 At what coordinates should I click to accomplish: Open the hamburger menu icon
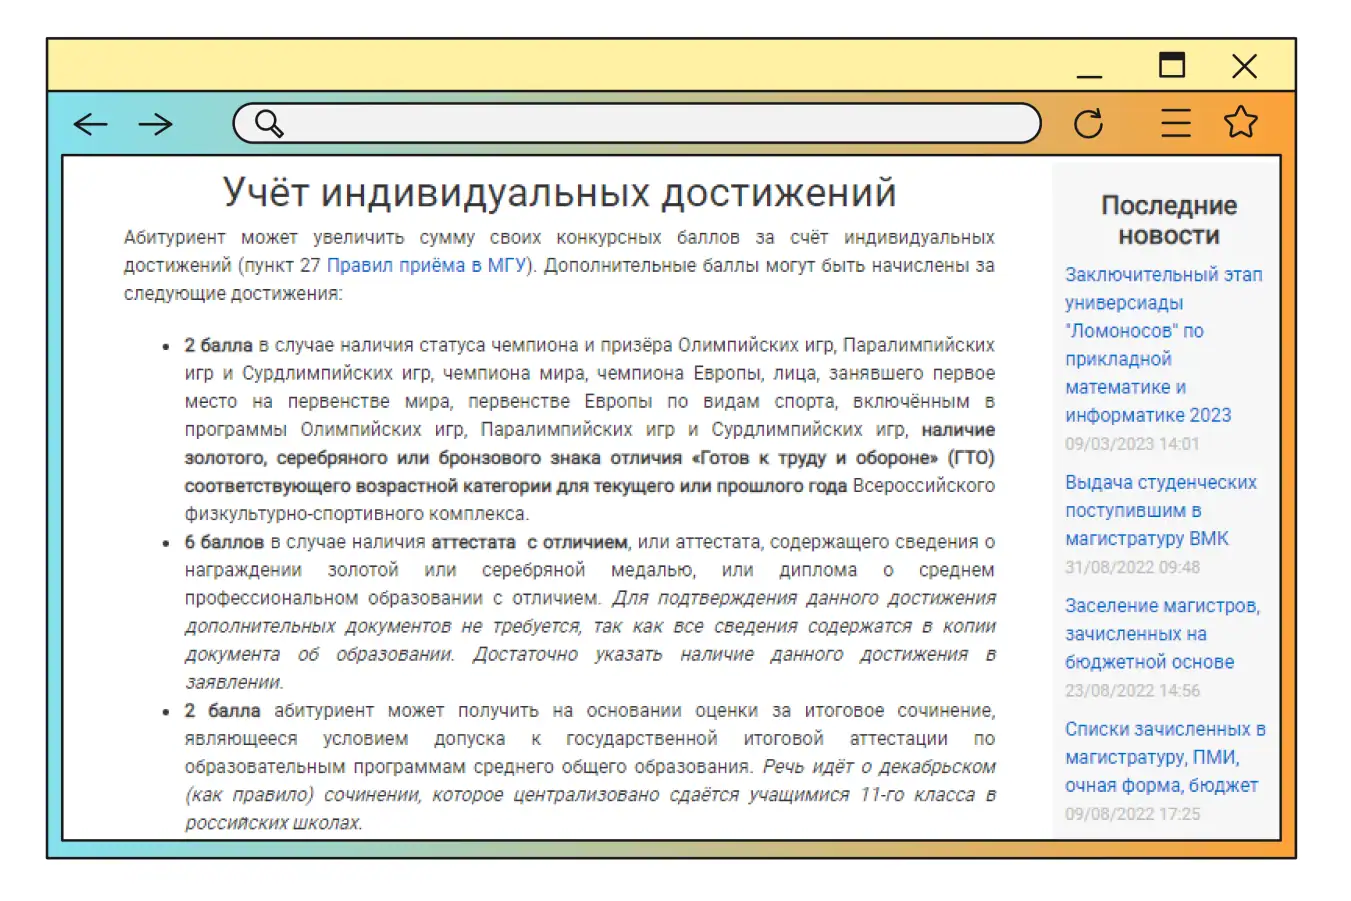[1176, 123]
